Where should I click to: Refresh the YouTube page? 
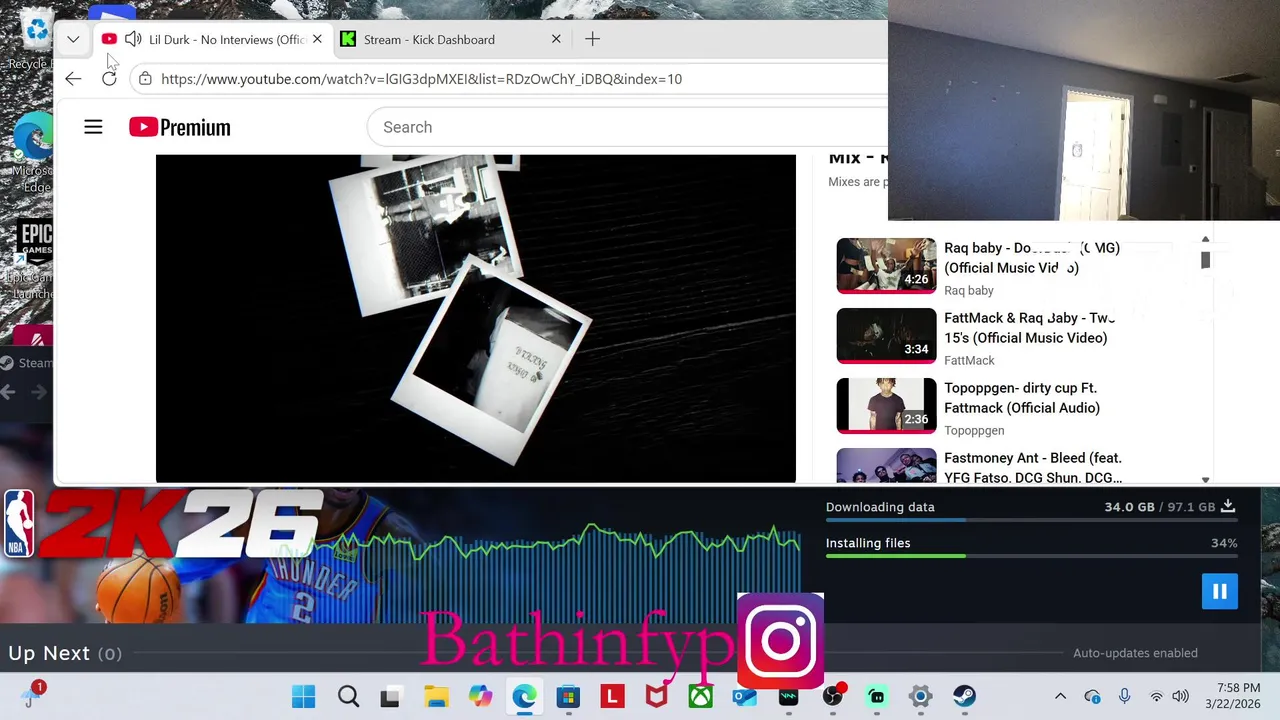pyautogui.click(x=109, y=78)
